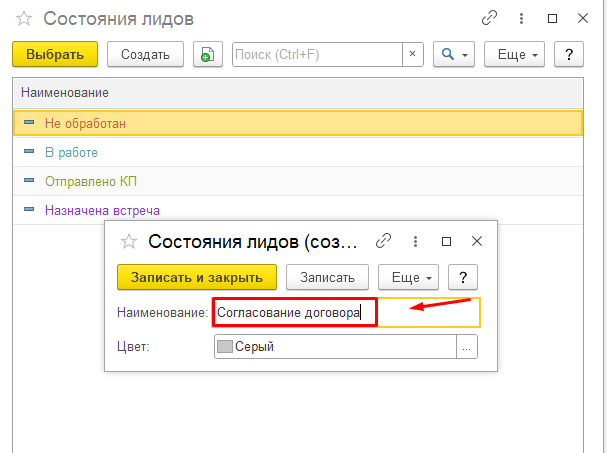Open Еще menu in main window toolbar
Screen dimensions: 607x453
point(514,54)
